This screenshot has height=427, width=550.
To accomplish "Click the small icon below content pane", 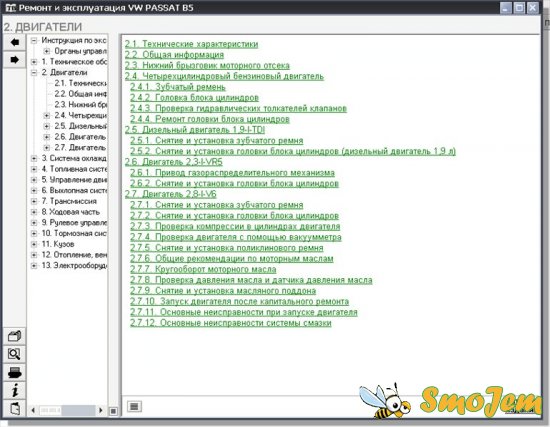I will coord(134,406).
